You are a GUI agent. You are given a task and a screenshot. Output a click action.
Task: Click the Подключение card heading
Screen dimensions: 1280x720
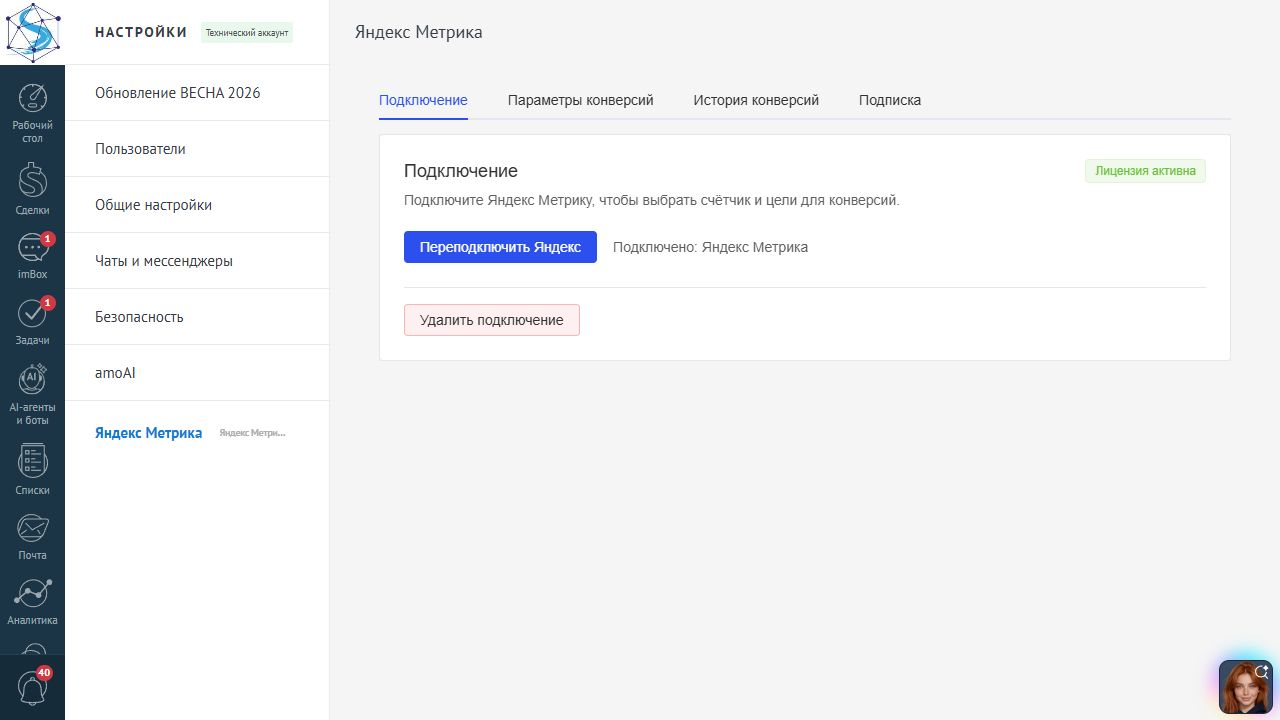461,171
